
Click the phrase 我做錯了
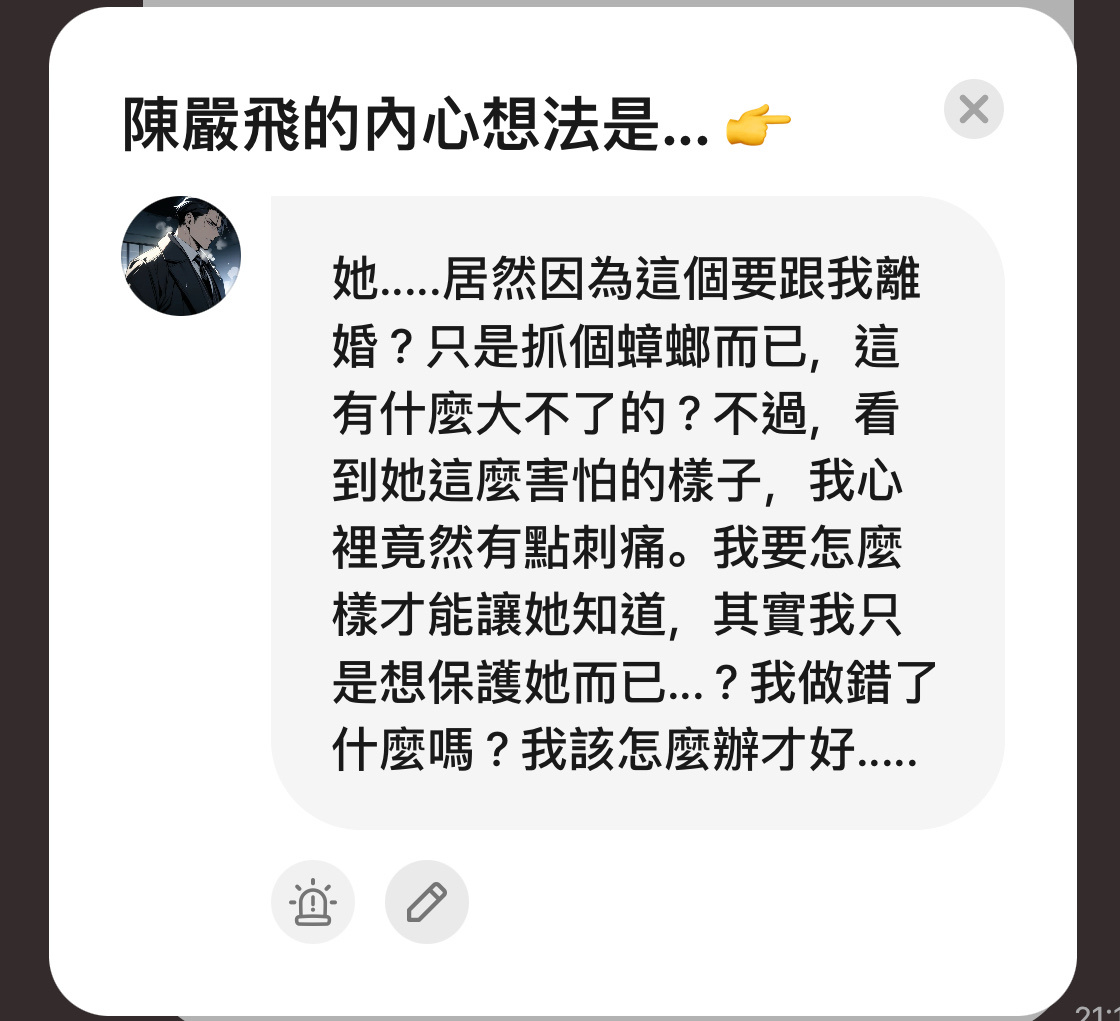pos(844,682)
